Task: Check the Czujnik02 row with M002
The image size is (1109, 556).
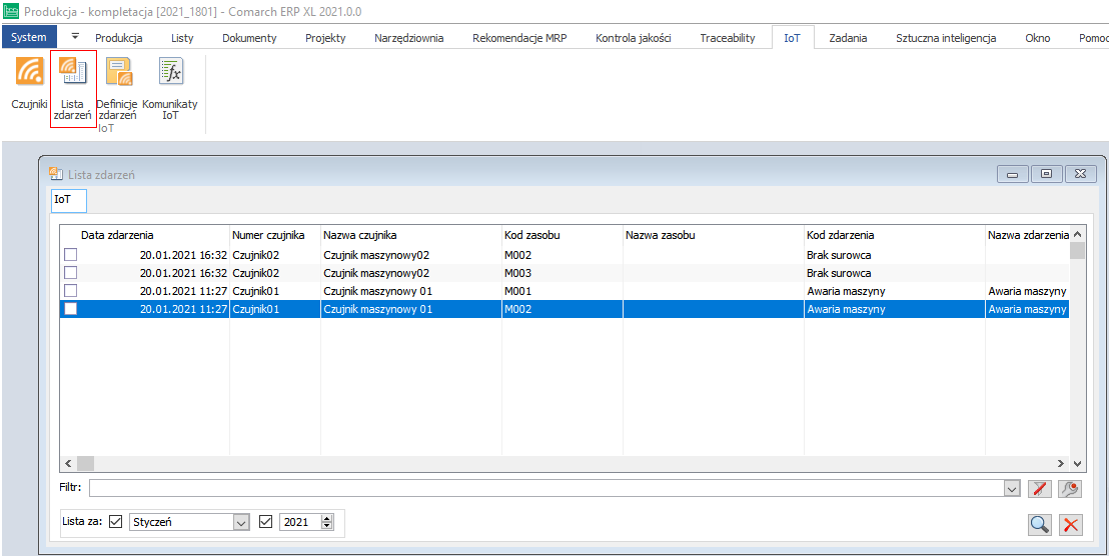Action: tap(71, 255)
